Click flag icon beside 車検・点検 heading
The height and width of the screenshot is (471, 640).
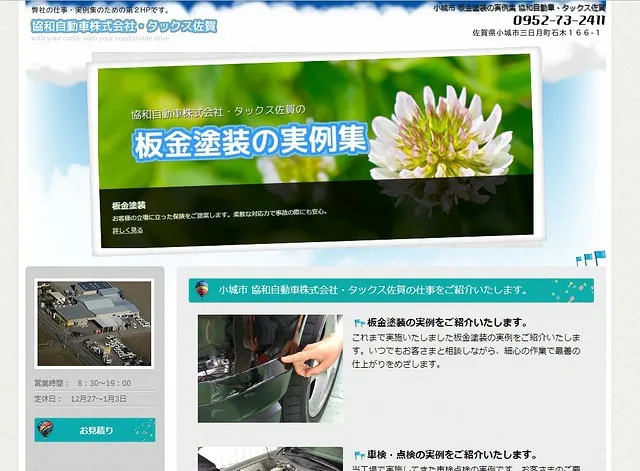pos(359,455)
